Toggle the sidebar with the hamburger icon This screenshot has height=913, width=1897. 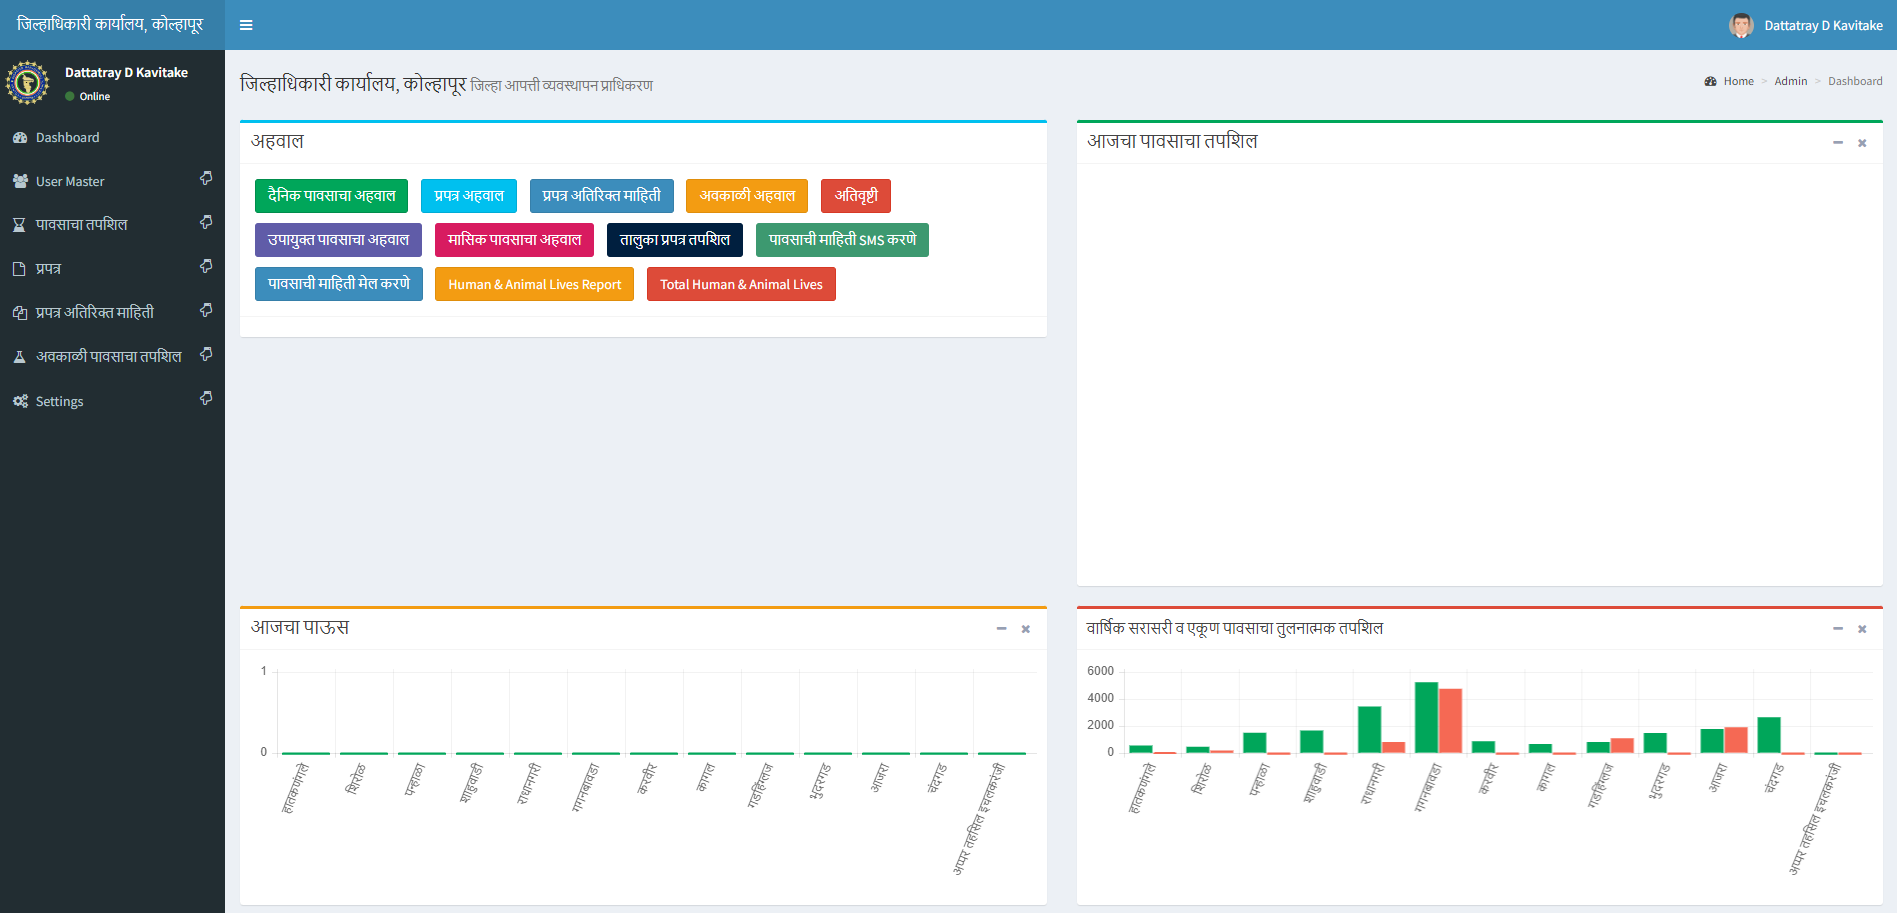[x=246, y=25]
